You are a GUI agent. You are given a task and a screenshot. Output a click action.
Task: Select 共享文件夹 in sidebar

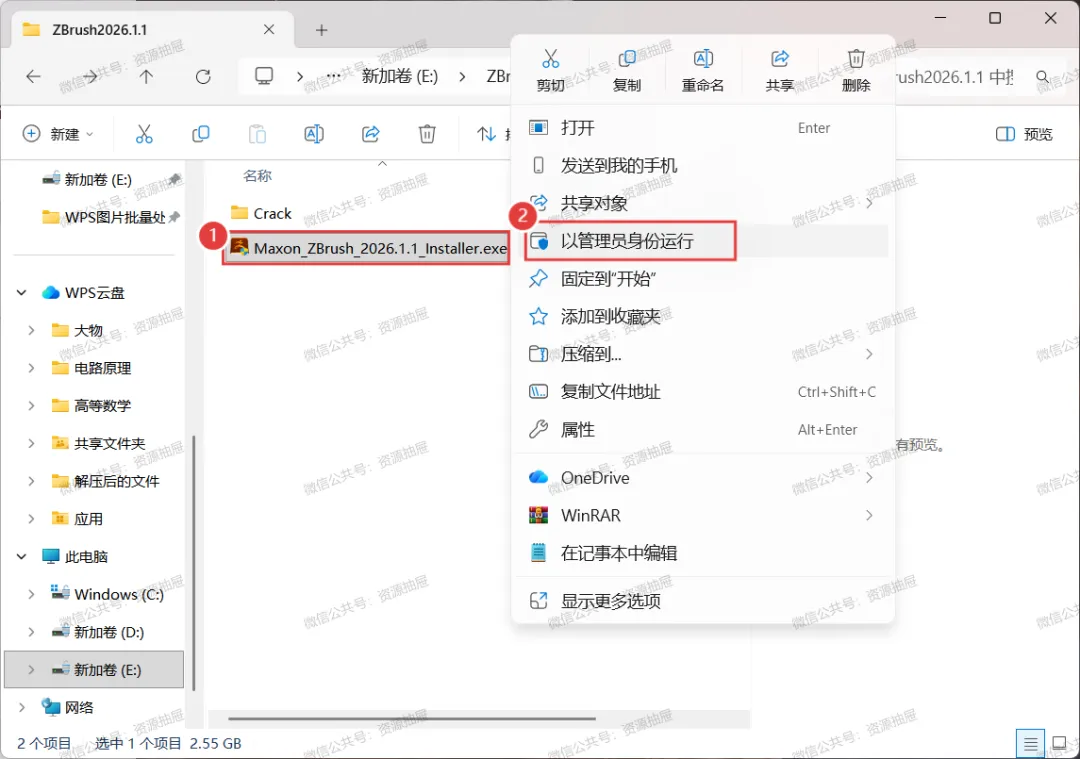click(109, 444)
